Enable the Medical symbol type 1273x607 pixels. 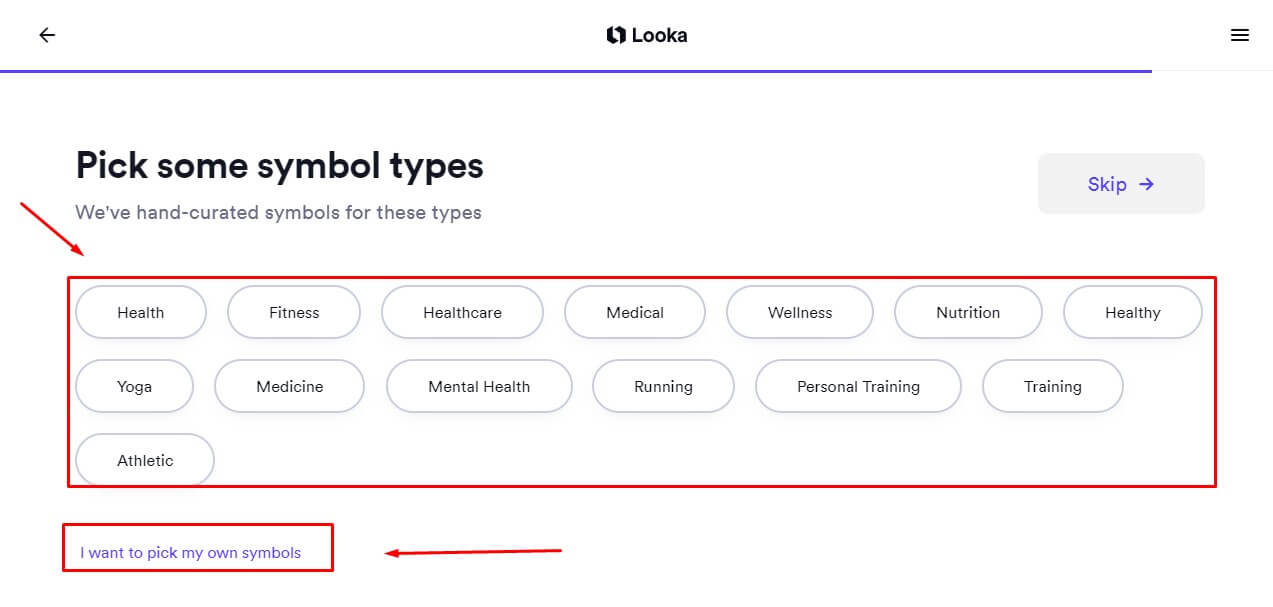[x=634, y=312]
